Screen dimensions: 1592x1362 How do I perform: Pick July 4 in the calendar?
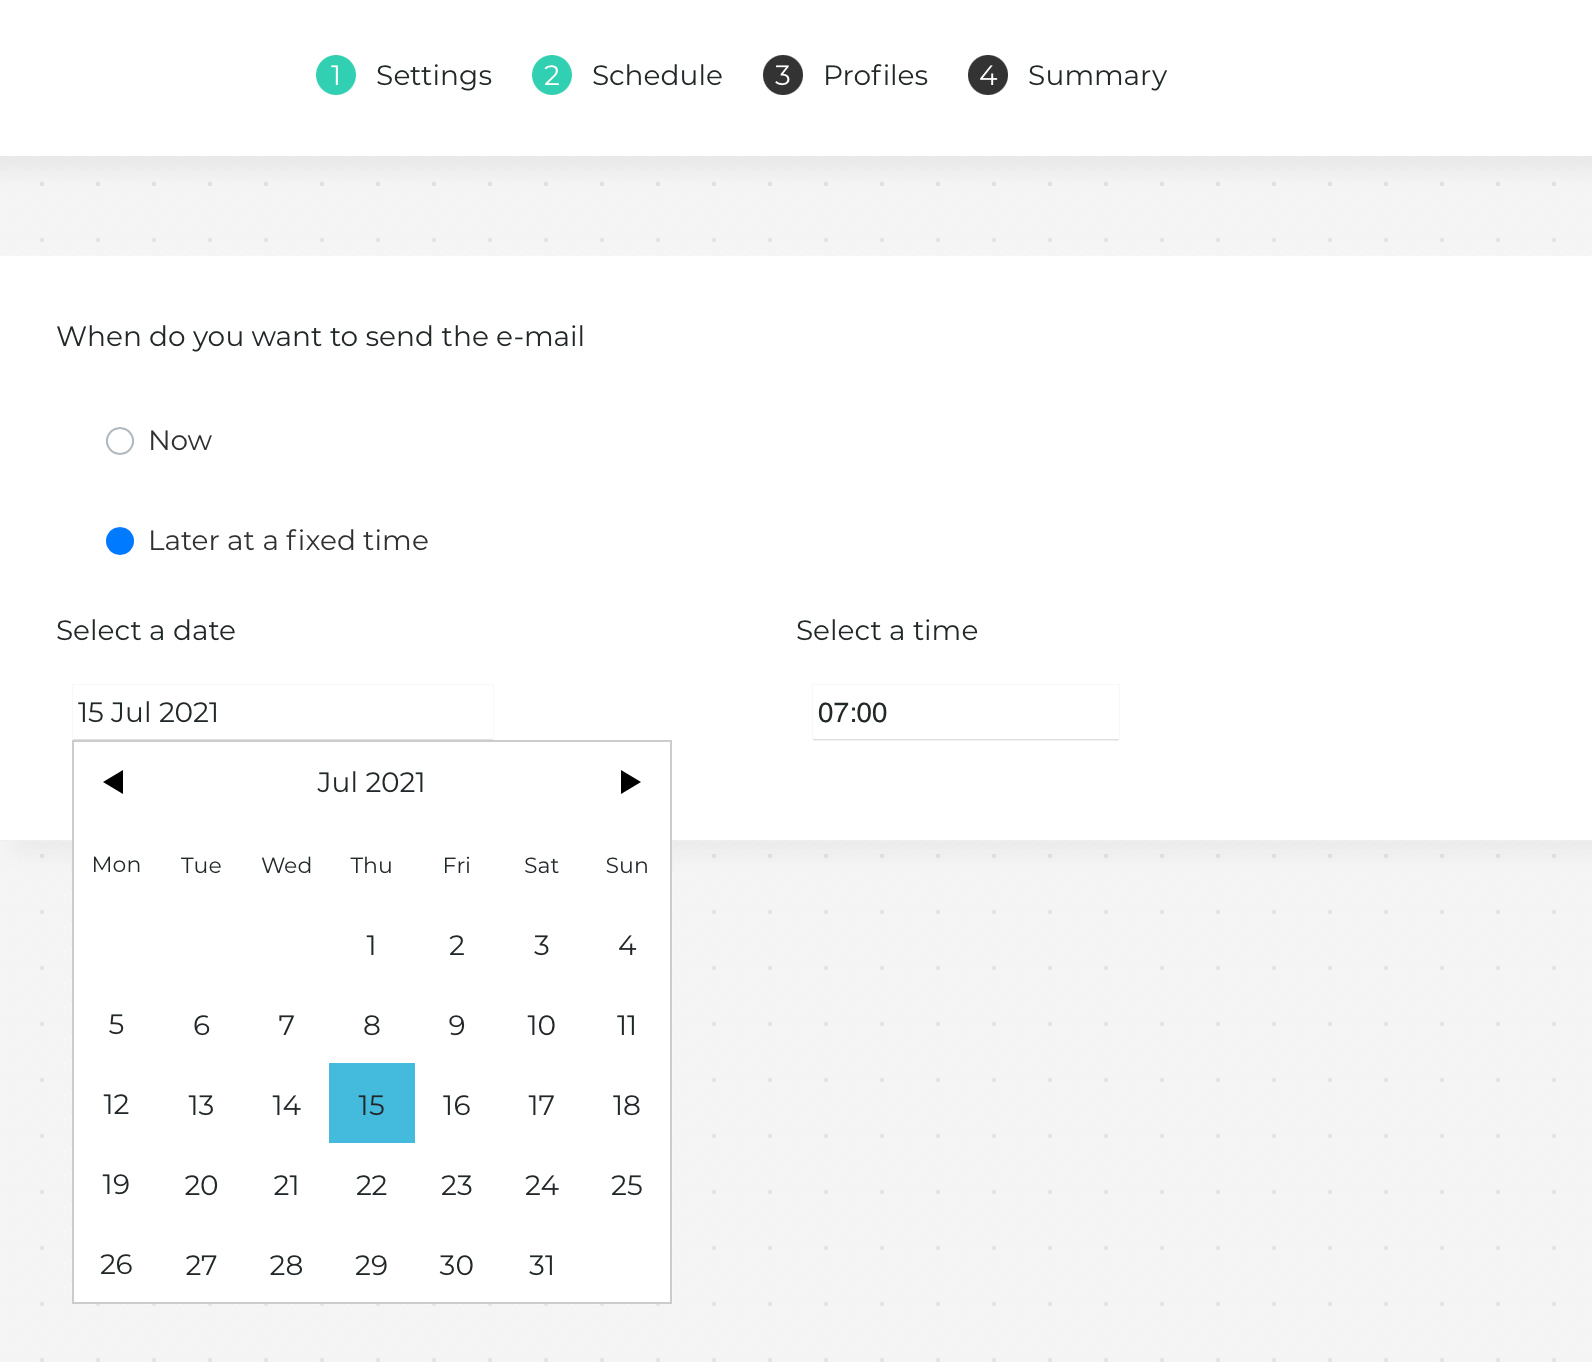(x=627, y=945)
